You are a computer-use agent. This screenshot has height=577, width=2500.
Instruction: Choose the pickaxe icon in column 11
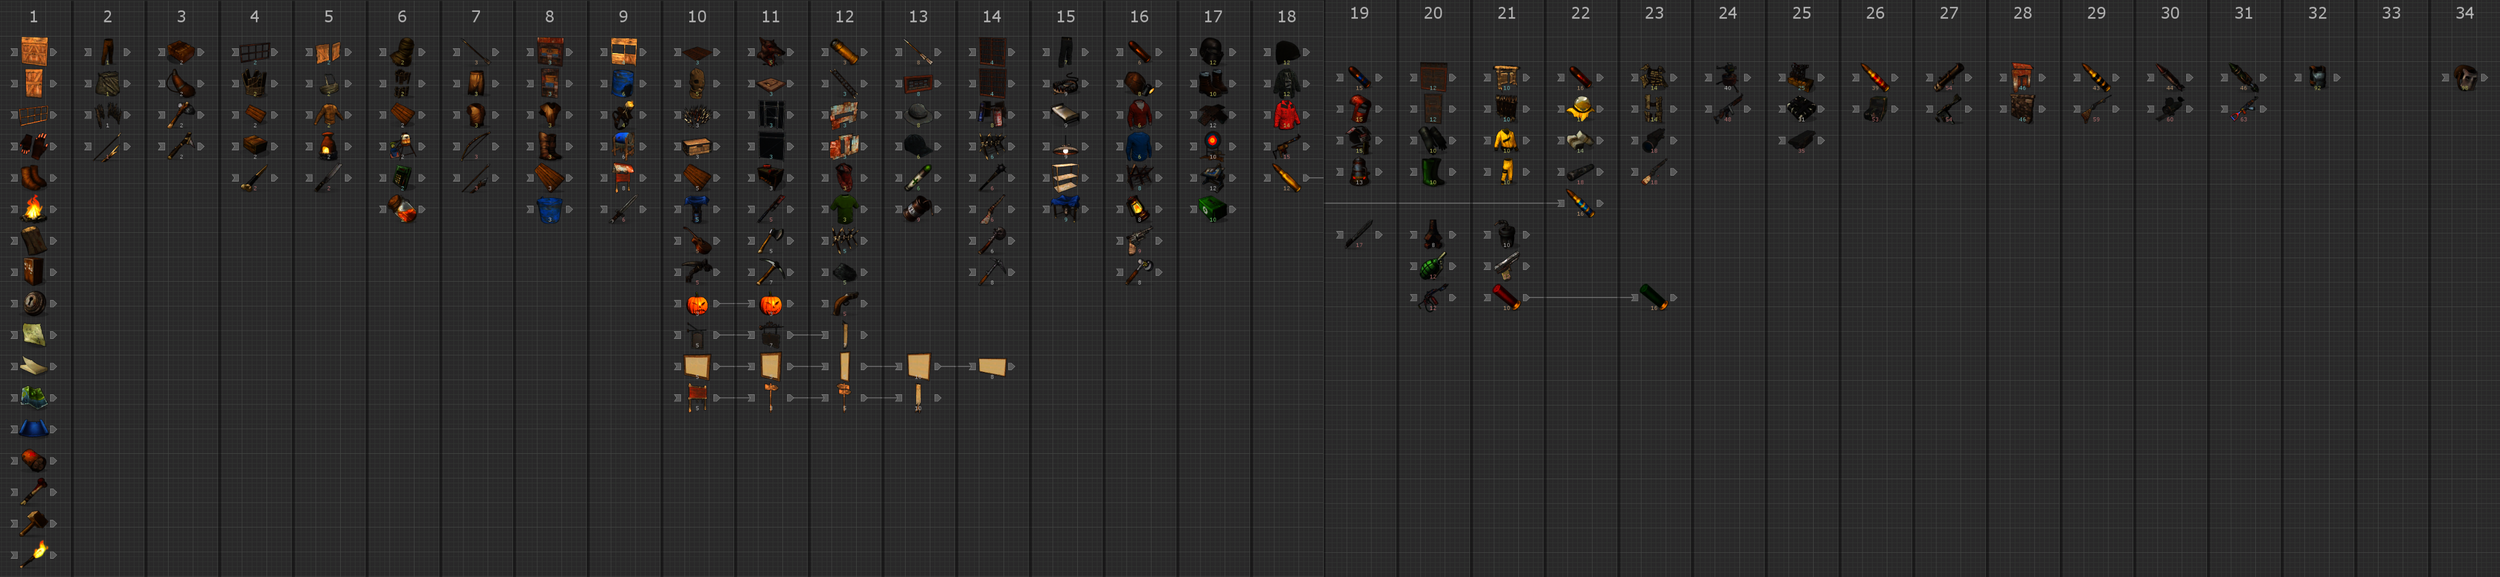click(771, 272)
